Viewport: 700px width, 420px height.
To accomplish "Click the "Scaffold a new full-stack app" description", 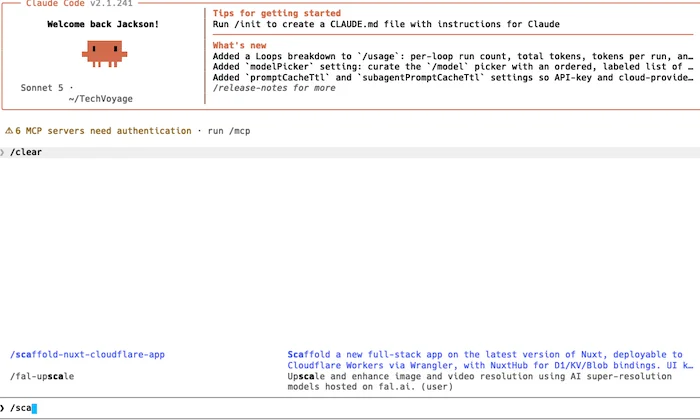I will coord(490,360).
